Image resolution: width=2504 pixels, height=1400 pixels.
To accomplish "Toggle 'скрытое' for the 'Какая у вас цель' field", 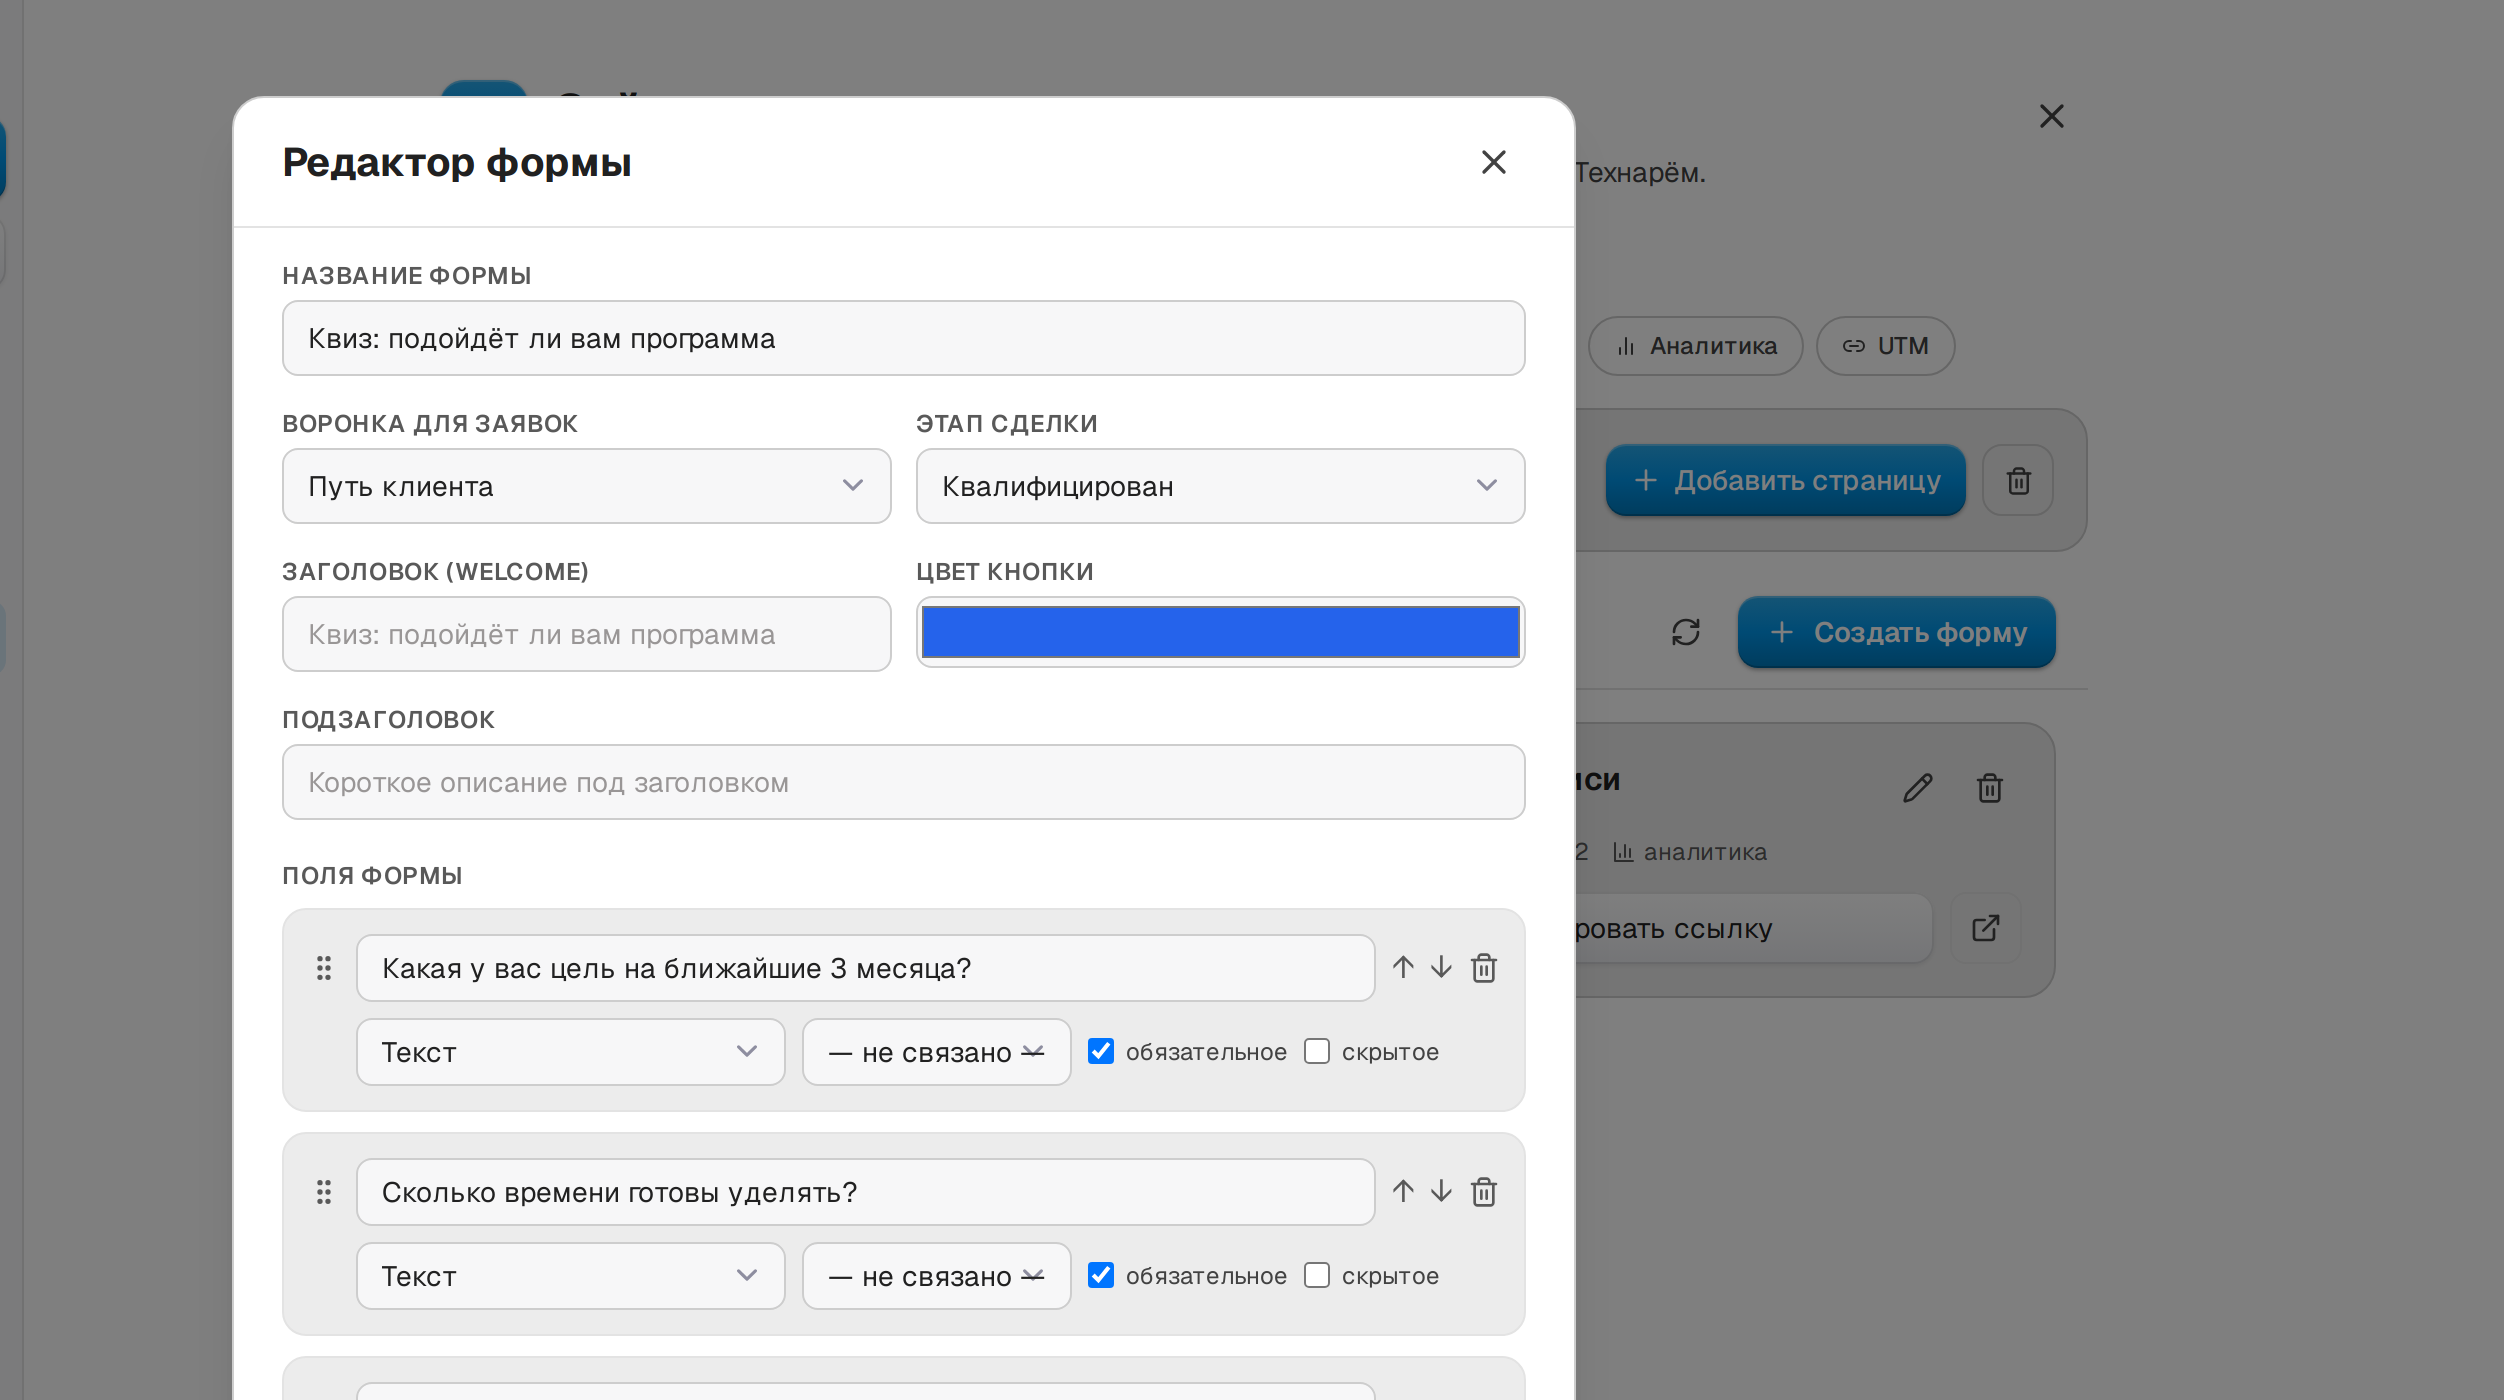I will point(1317,1051).
